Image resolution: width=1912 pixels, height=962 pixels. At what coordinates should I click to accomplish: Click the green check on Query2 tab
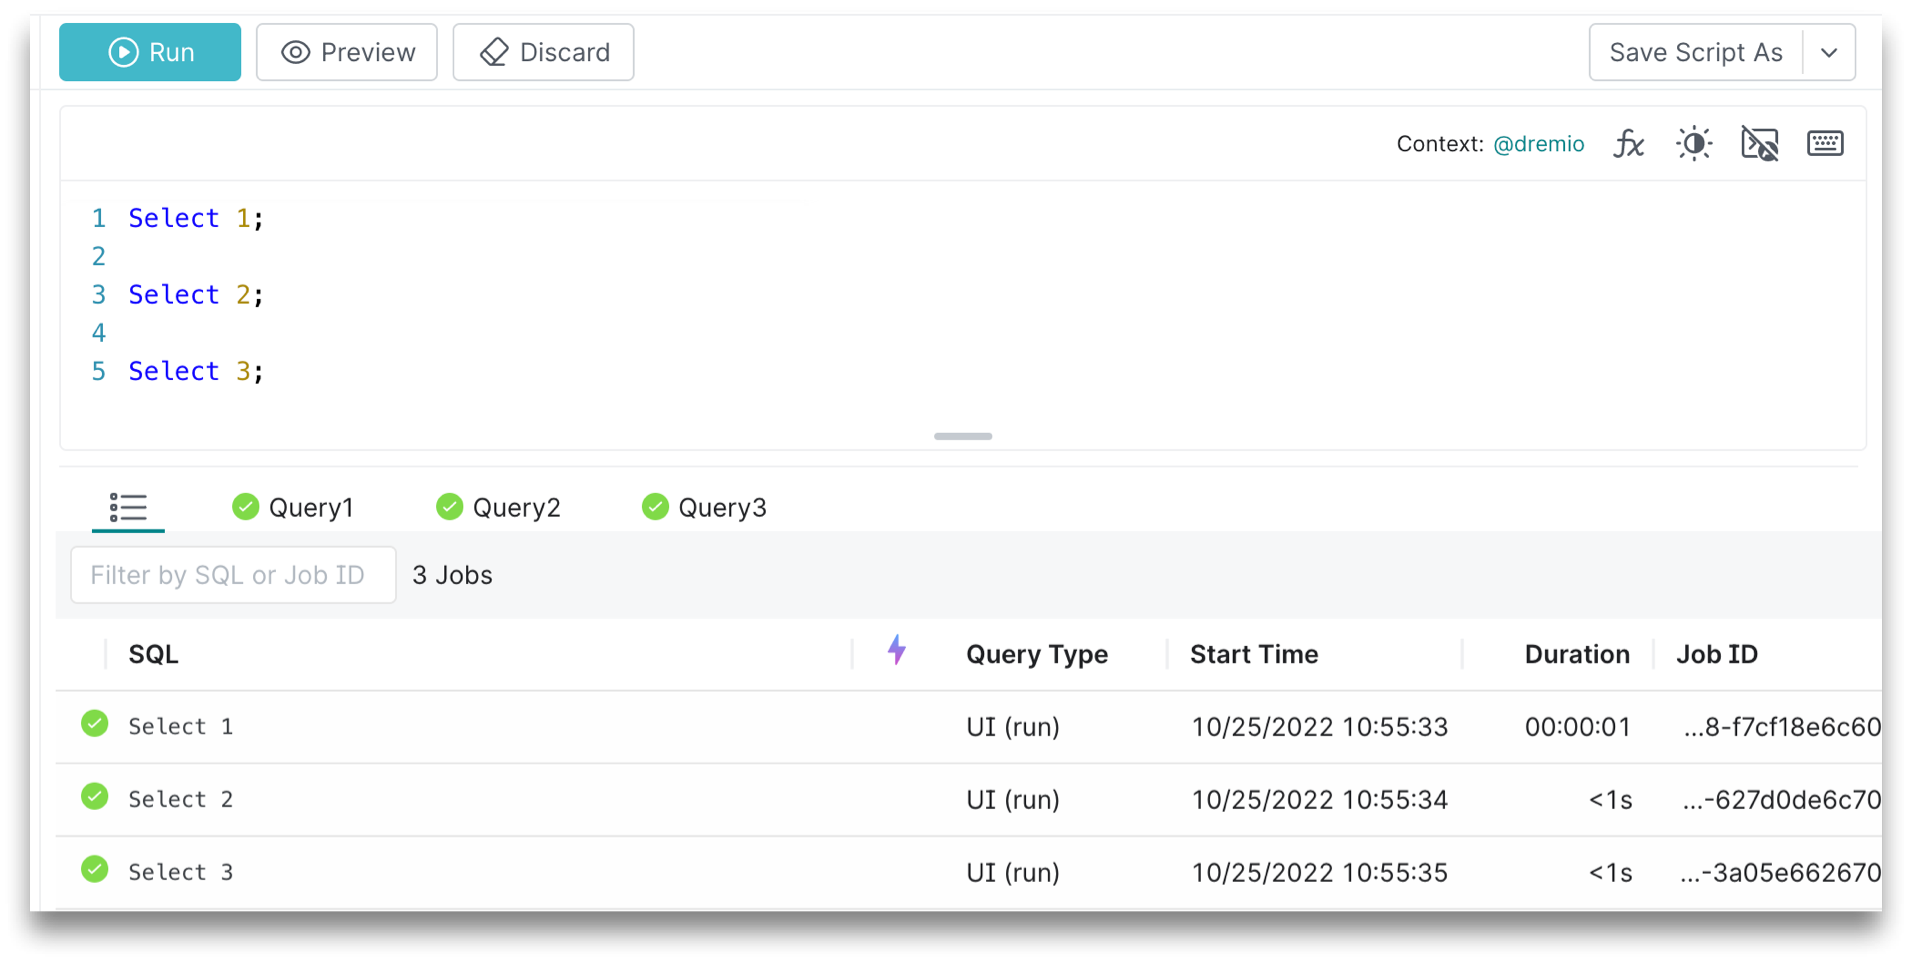click(448, 506)
